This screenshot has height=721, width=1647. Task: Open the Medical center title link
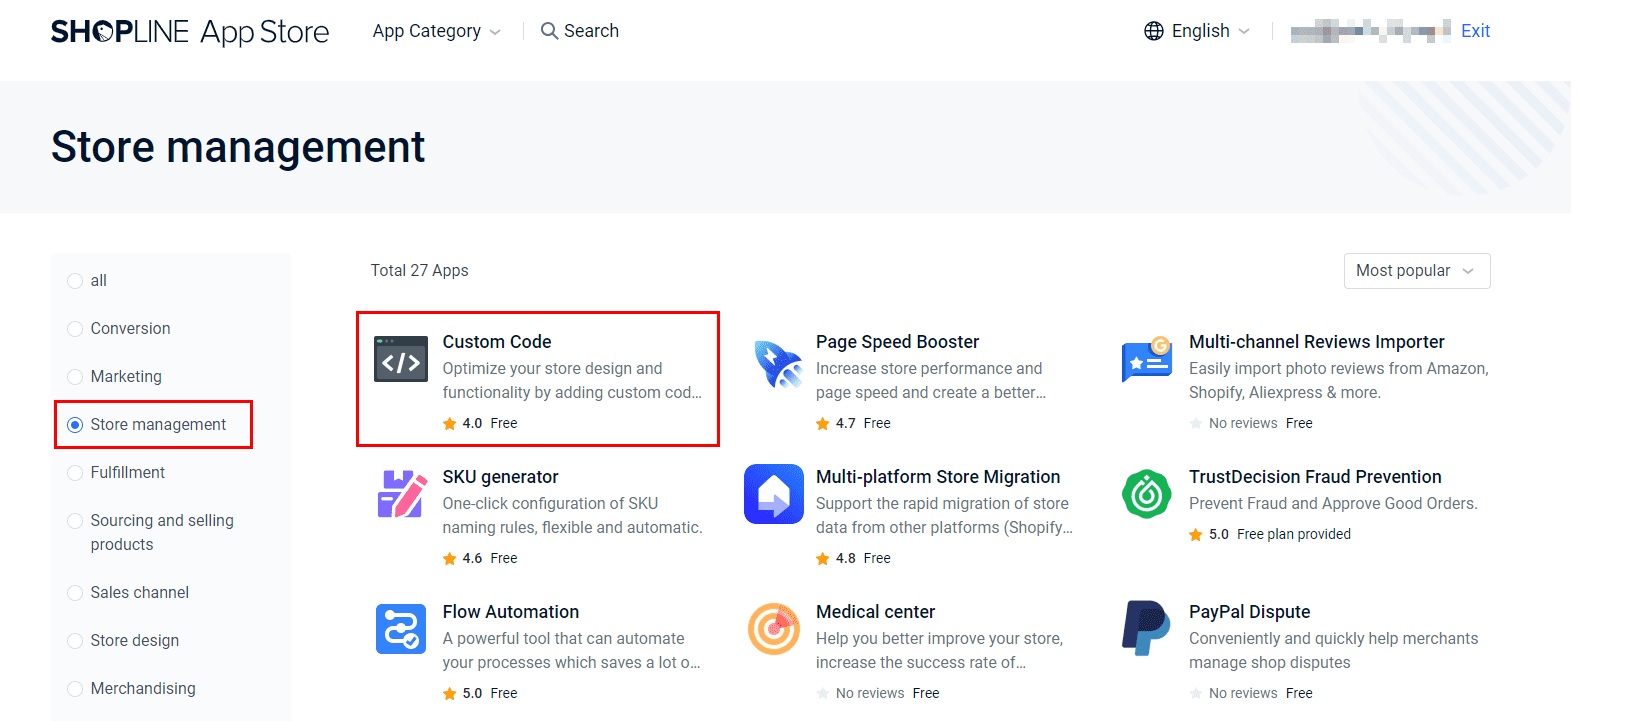point(875,612)
